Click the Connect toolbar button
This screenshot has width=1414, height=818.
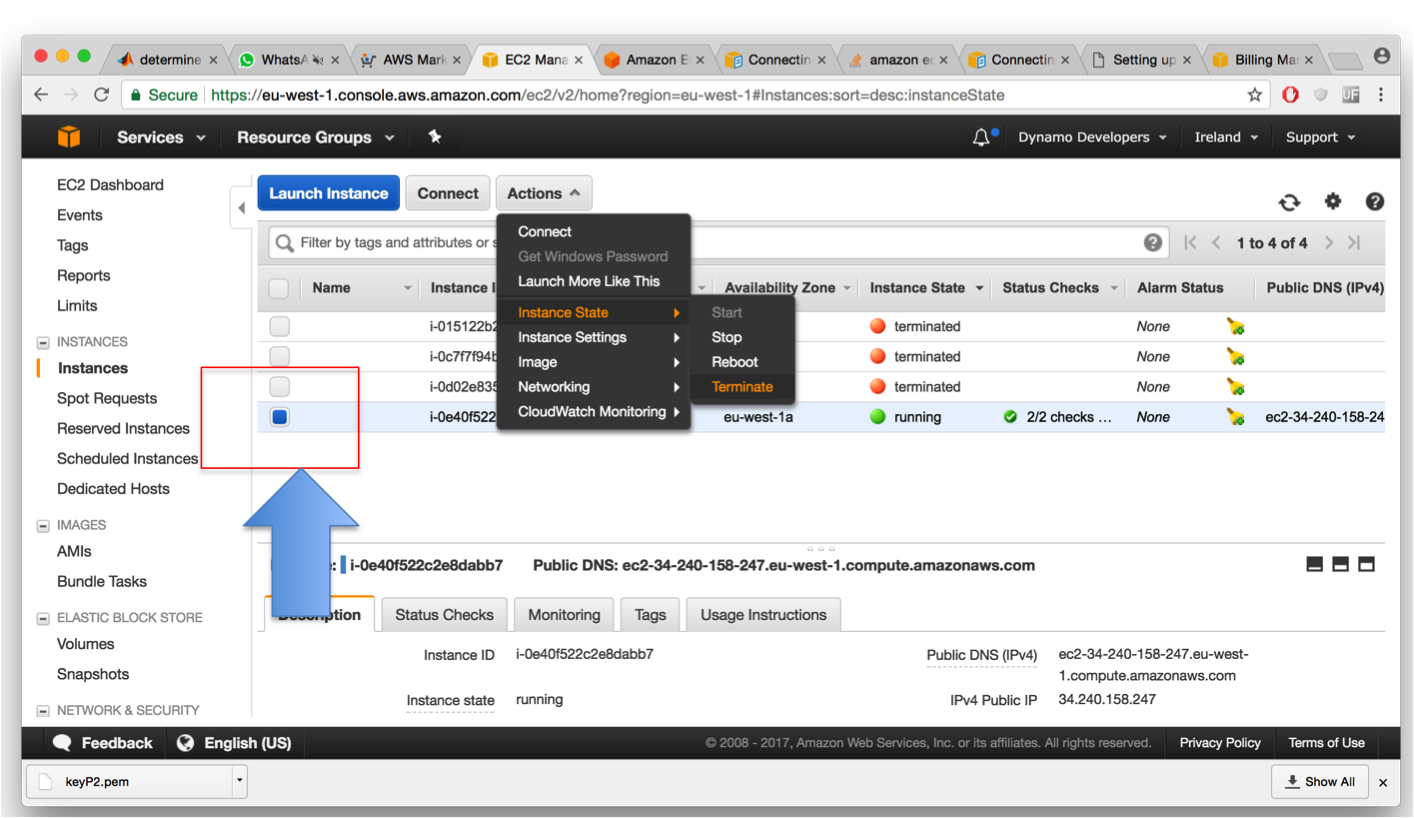pyautogui.click(x=448, y=193)
